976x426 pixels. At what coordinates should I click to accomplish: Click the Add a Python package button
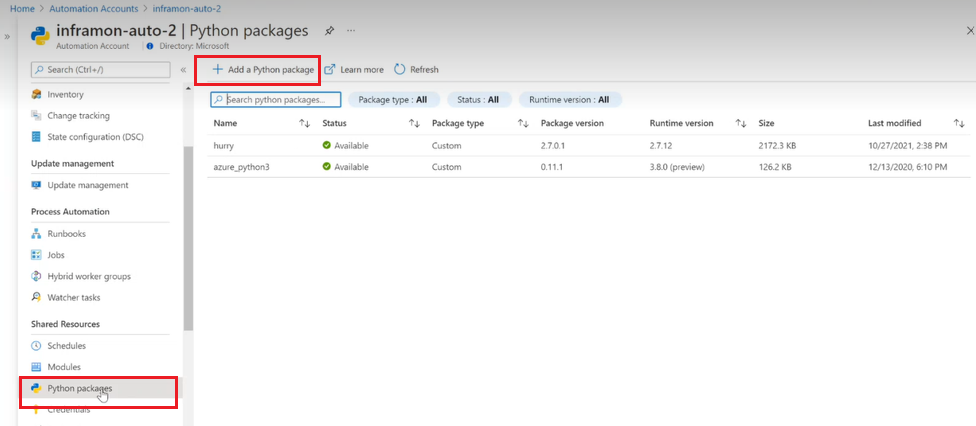click(262, 70)
